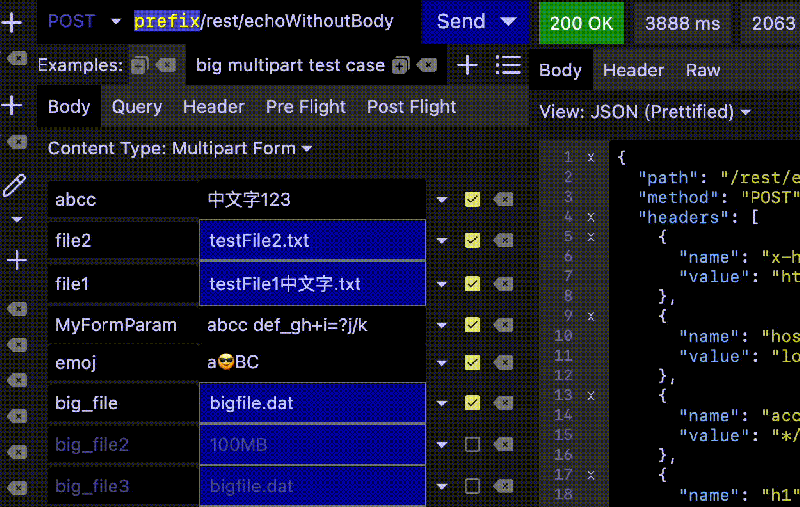Collapse headers array fold marker on line 4

pyautogui.click(x=591, y=217)
